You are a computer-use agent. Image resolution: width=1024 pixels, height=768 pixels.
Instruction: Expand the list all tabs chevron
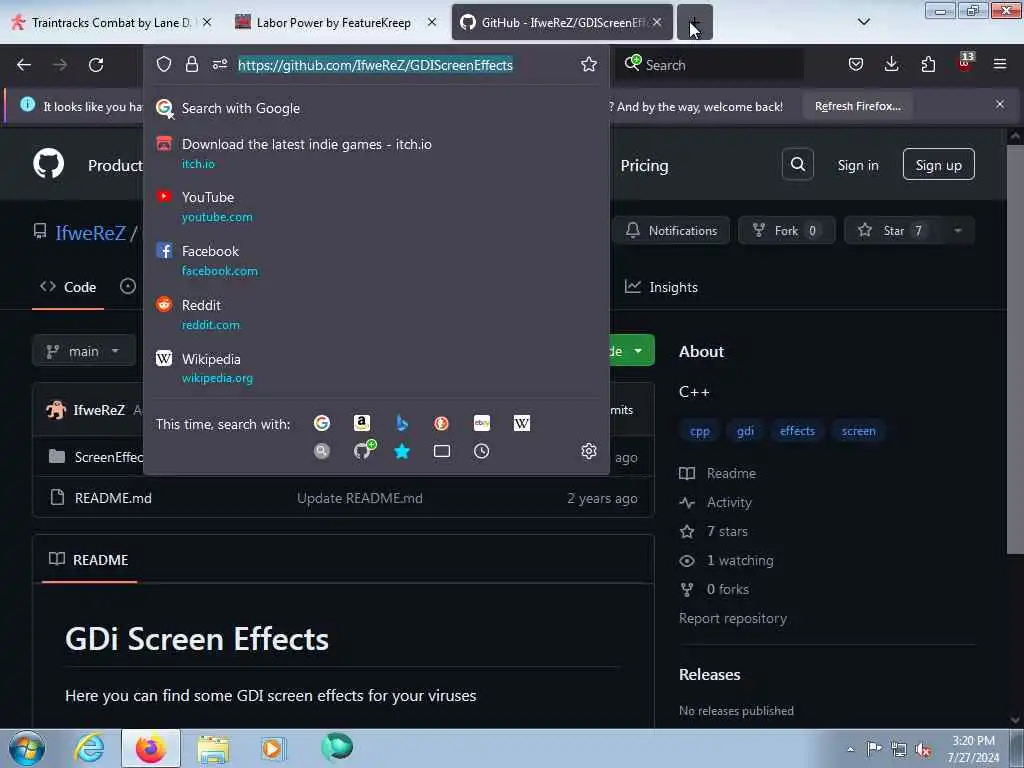(x=863, y=22)
